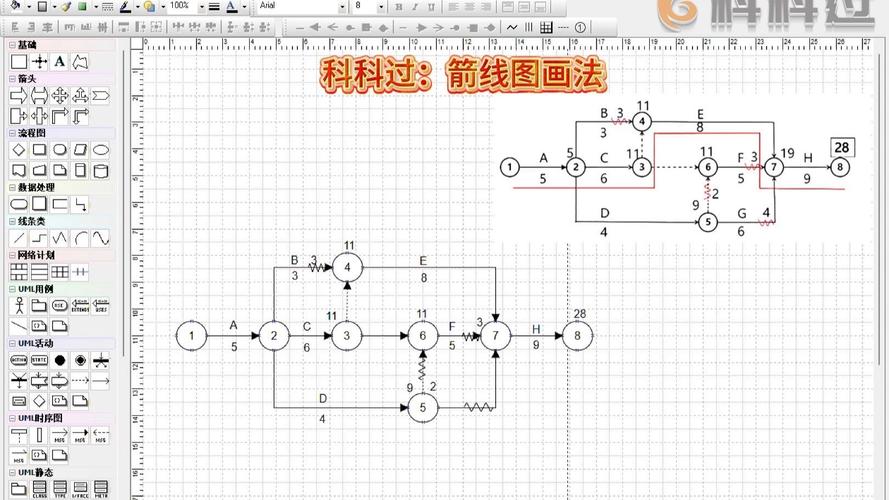The height and width of the screenshot is (500, 889).
Task: Collapse the 箭头 palette section
Action: pyautogui.click(x=12, y=79)
